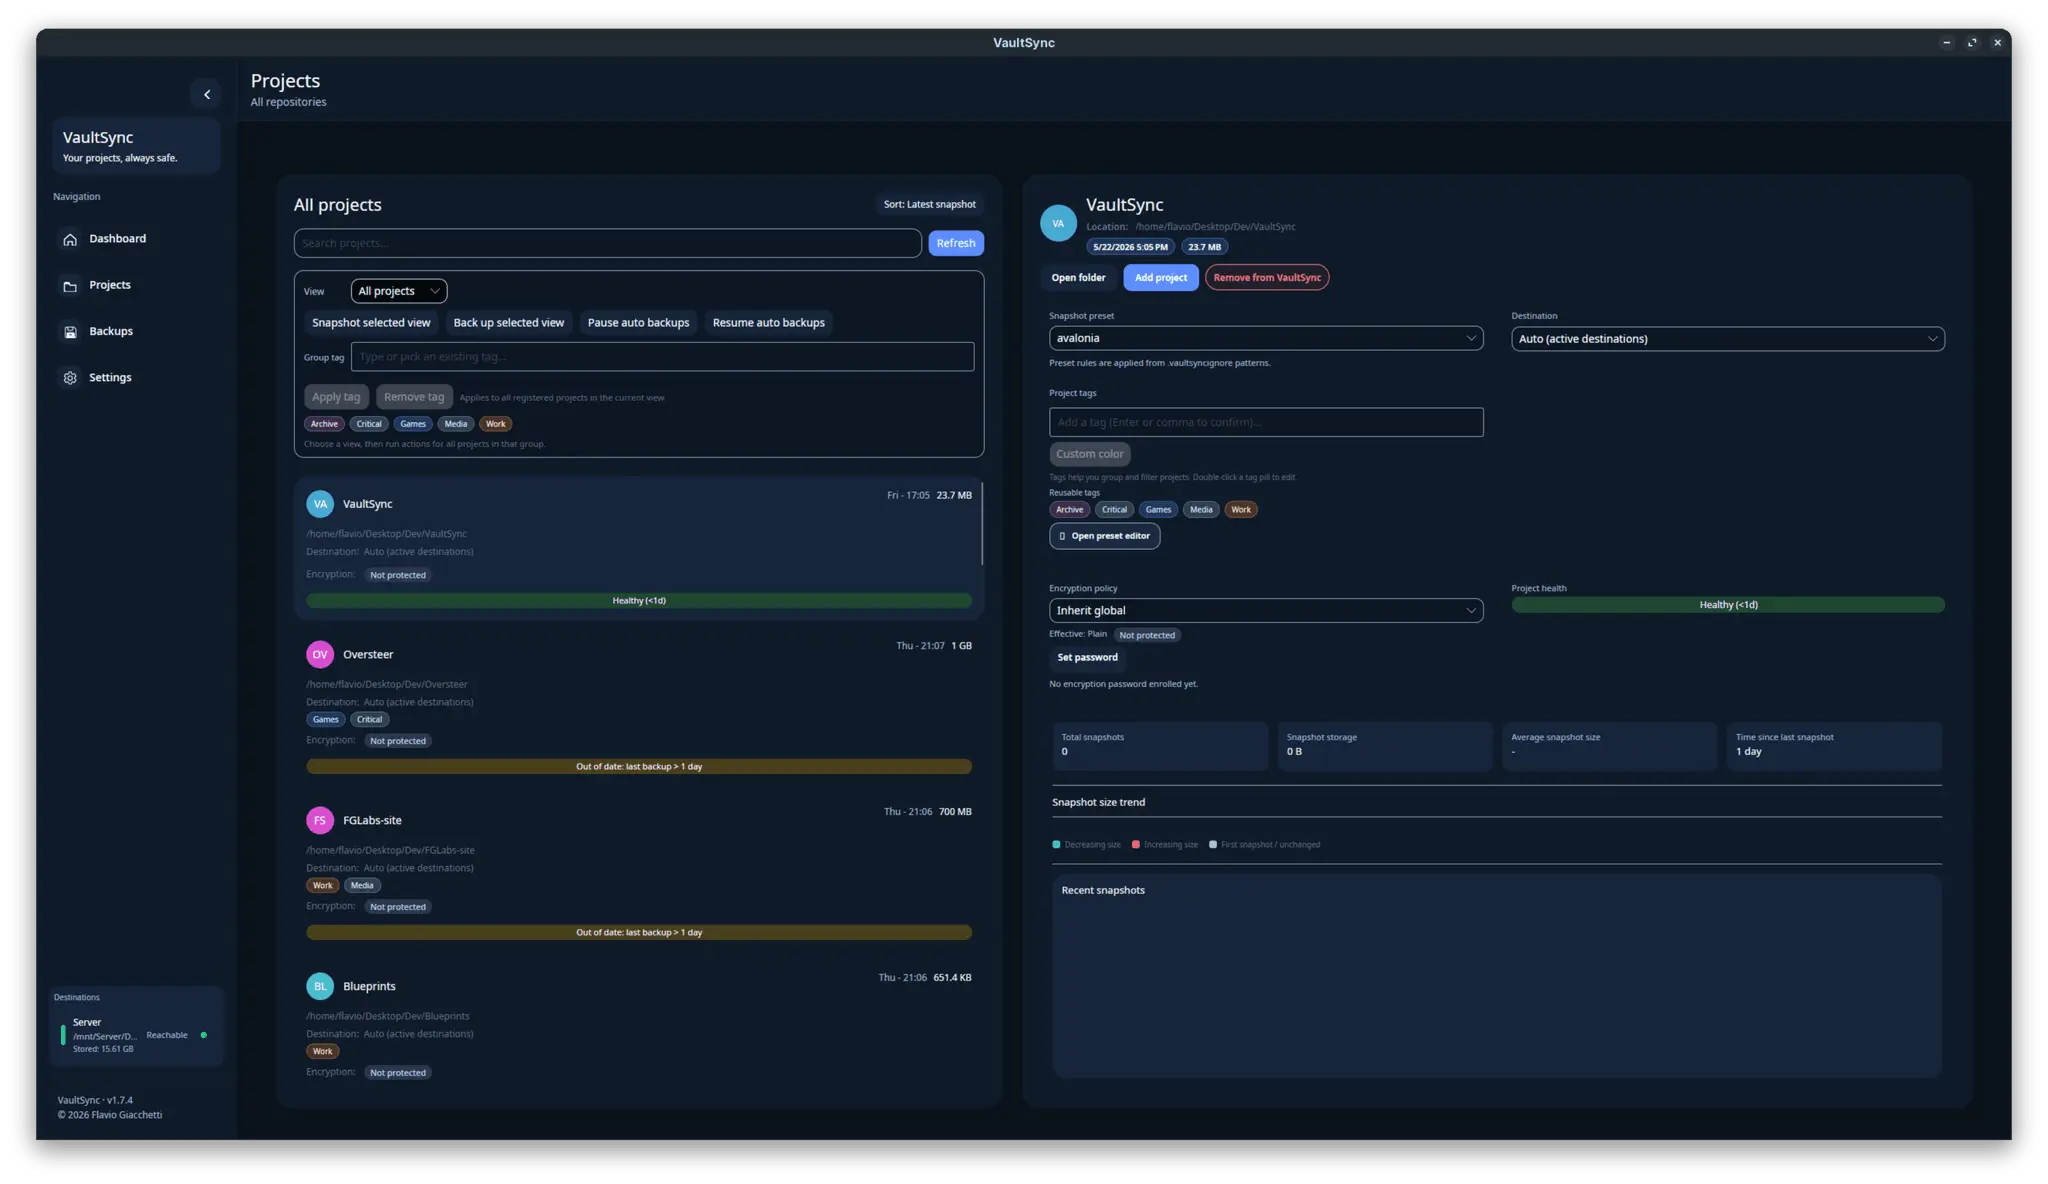This screenshot has height=1184, width=2048.
Task: Click the Apply tag button
Action: click(336, 397)
